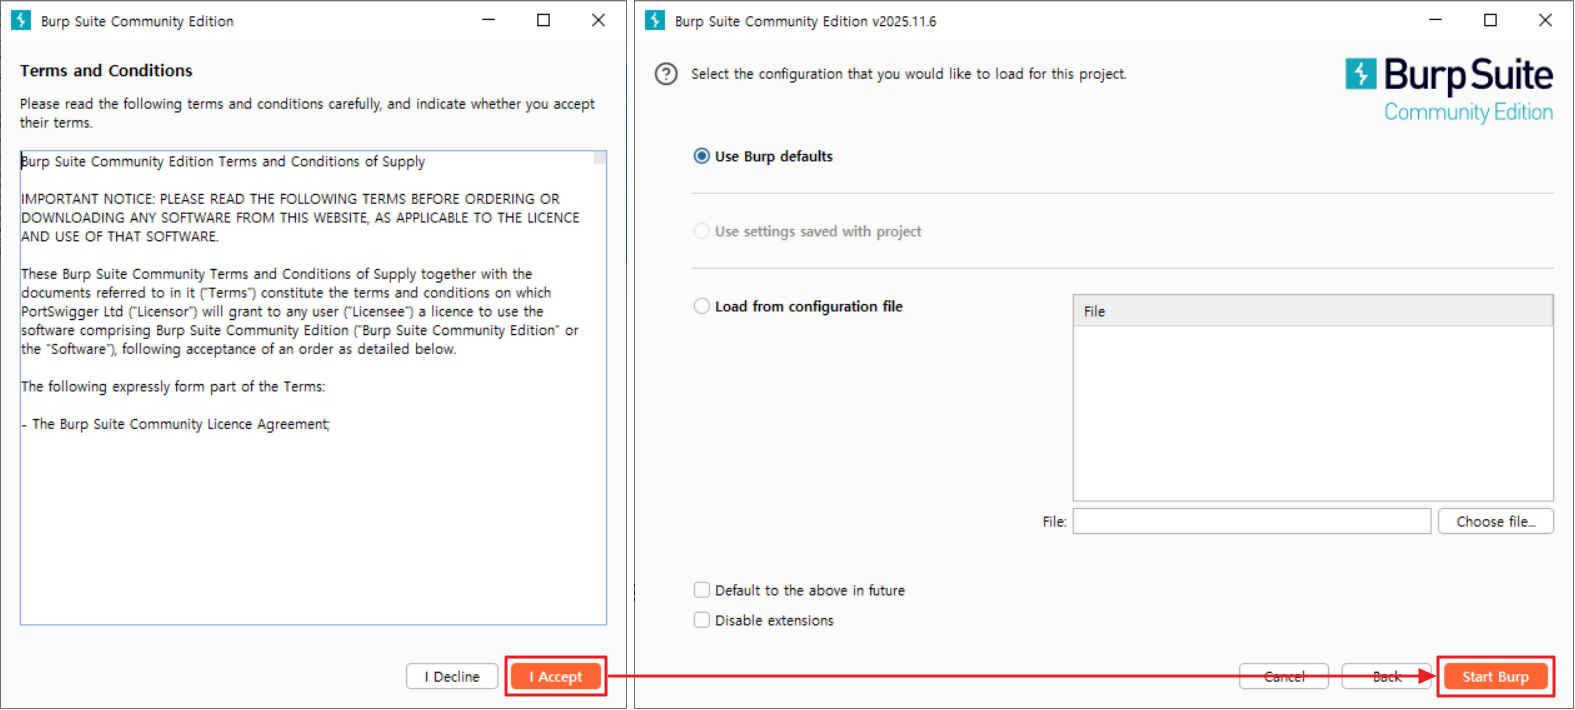Minimize the Terms and Conditions window
This screenshot has height=710, width=1575.
pos(488,20)
